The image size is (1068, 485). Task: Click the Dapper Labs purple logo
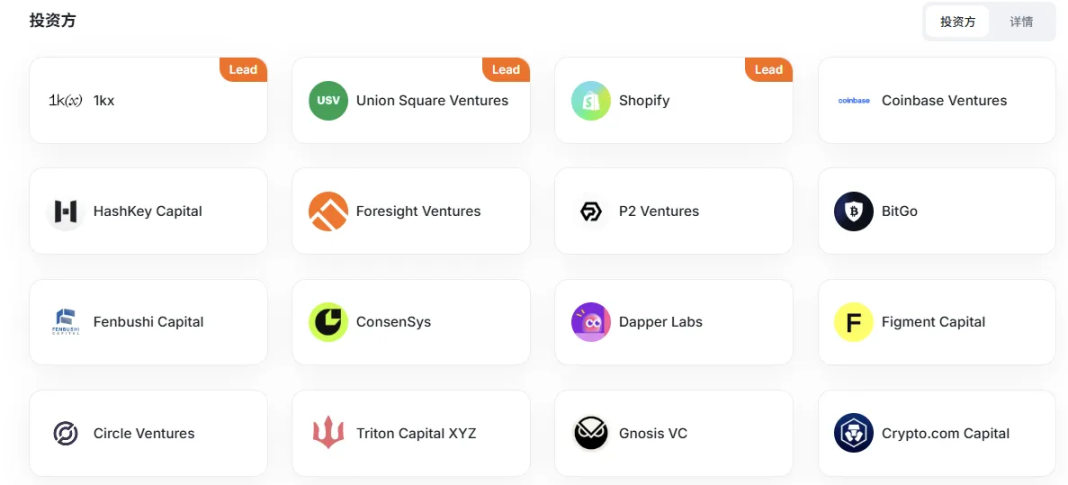591,322
